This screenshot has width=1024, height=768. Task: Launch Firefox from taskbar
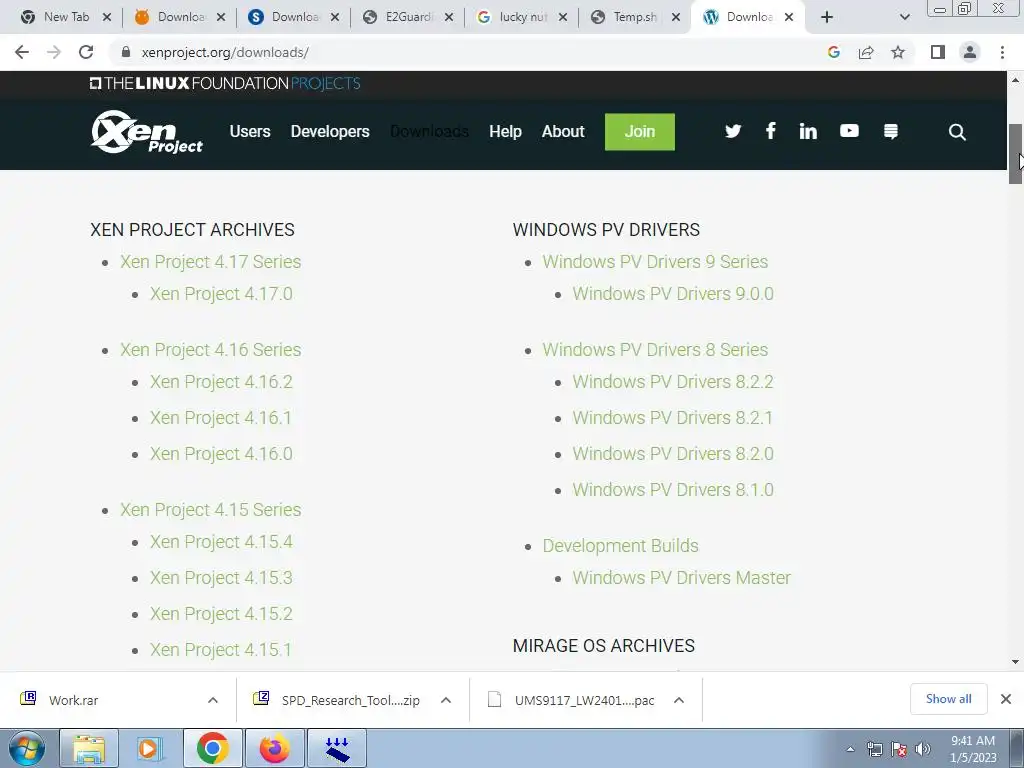tap(275, 748)
